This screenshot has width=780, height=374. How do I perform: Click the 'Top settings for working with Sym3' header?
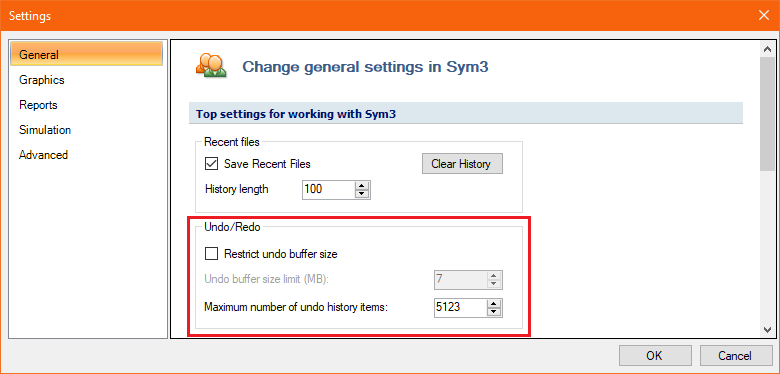pyautogui.click(x=466, y=114)
